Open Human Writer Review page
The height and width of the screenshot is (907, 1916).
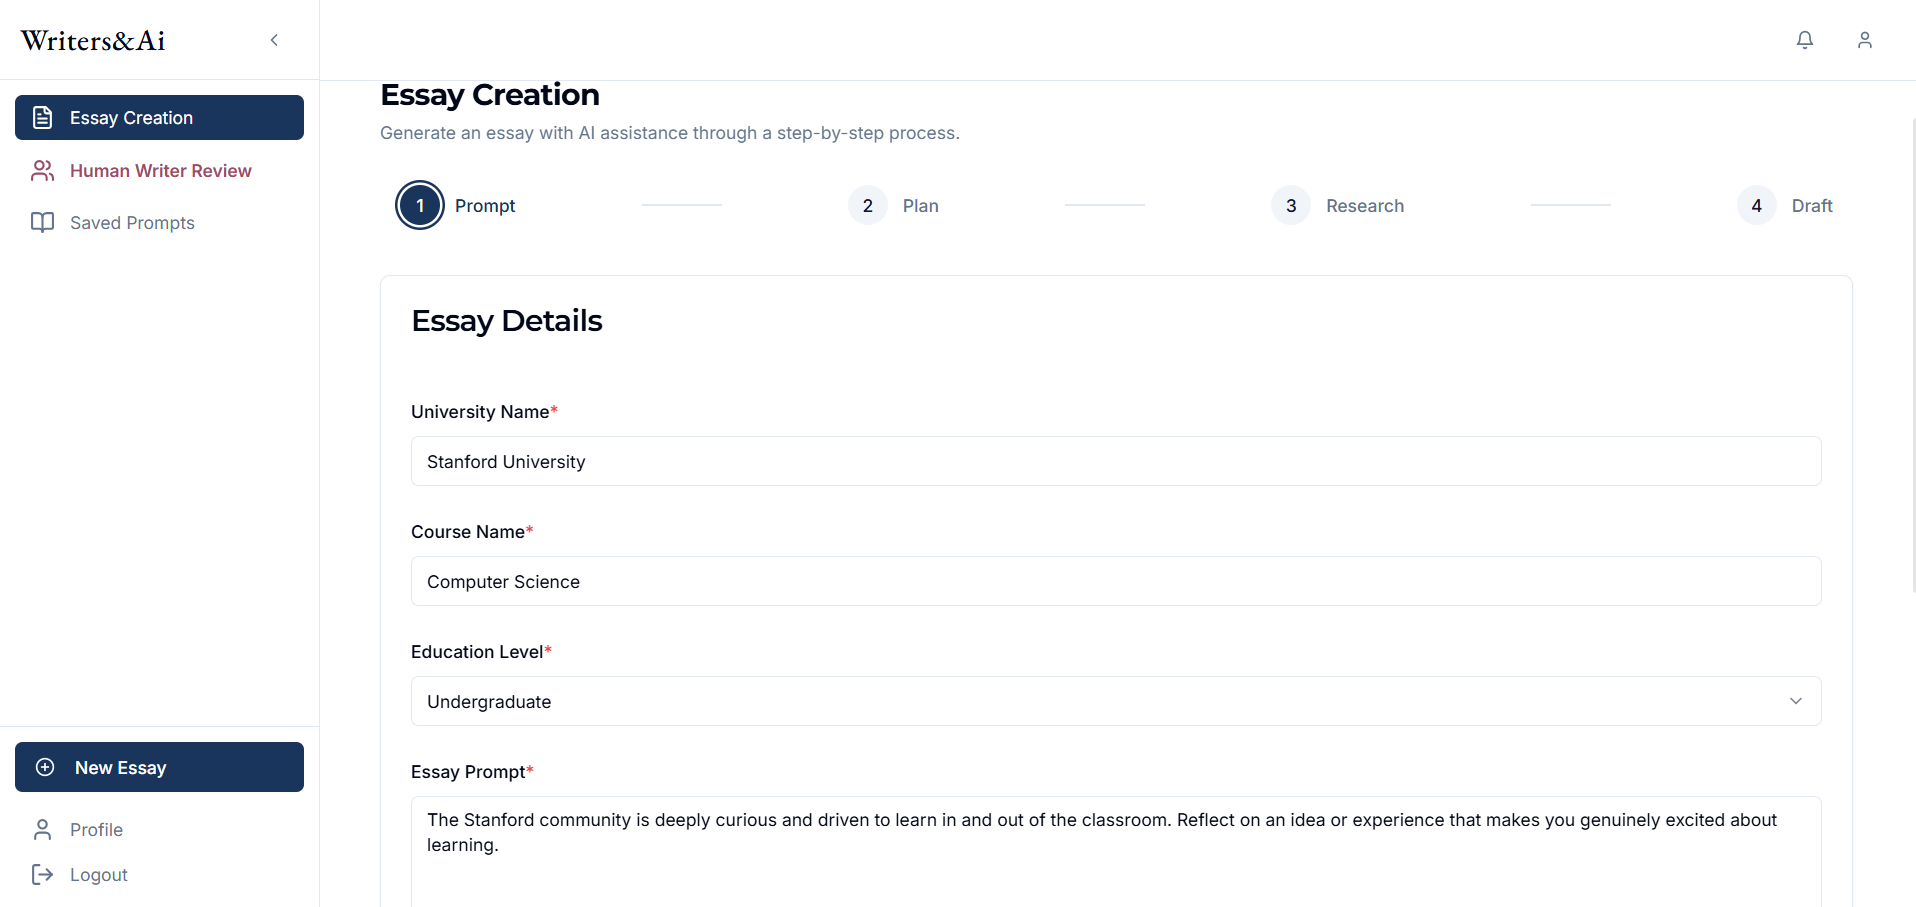coord(161,171)
